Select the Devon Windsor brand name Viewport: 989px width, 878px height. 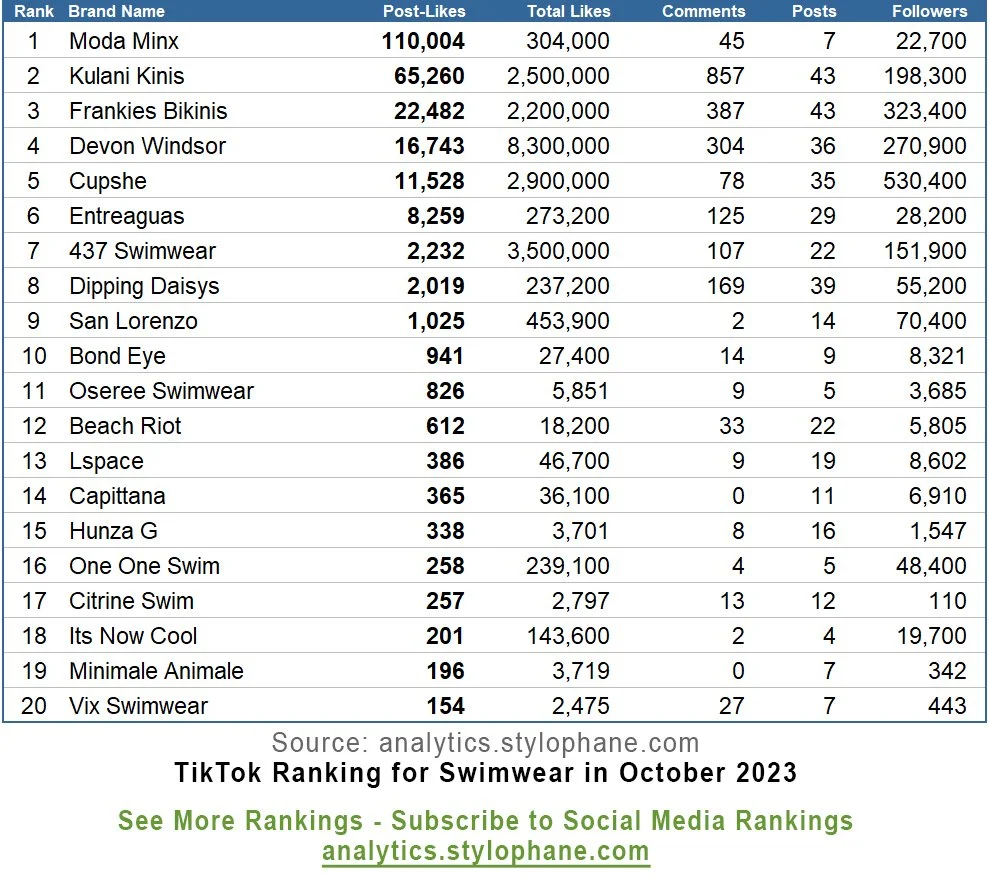pos(148,146)
